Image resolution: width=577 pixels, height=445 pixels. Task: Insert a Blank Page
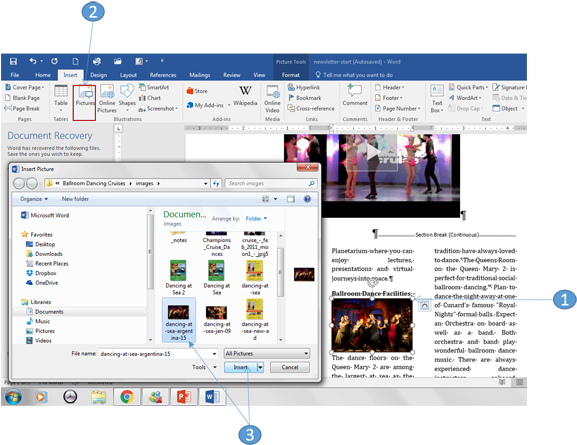click(x=22, y=98)
